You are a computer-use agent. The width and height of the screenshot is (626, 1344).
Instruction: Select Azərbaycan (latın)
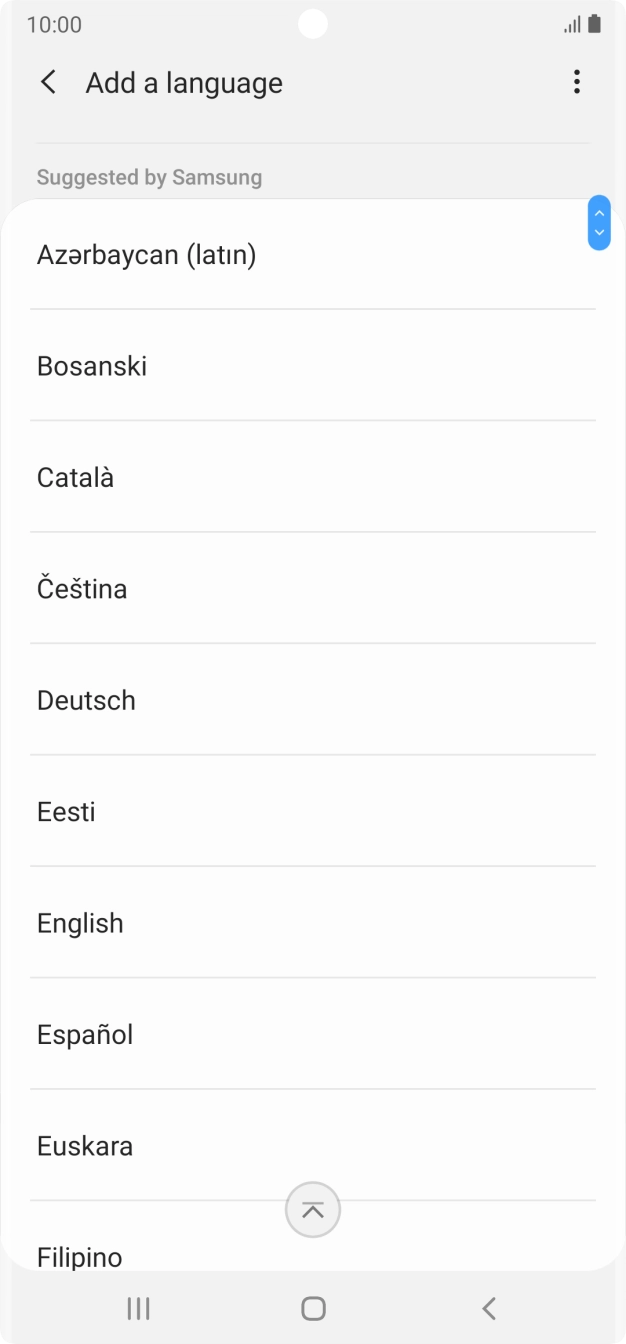click(147, 255)
